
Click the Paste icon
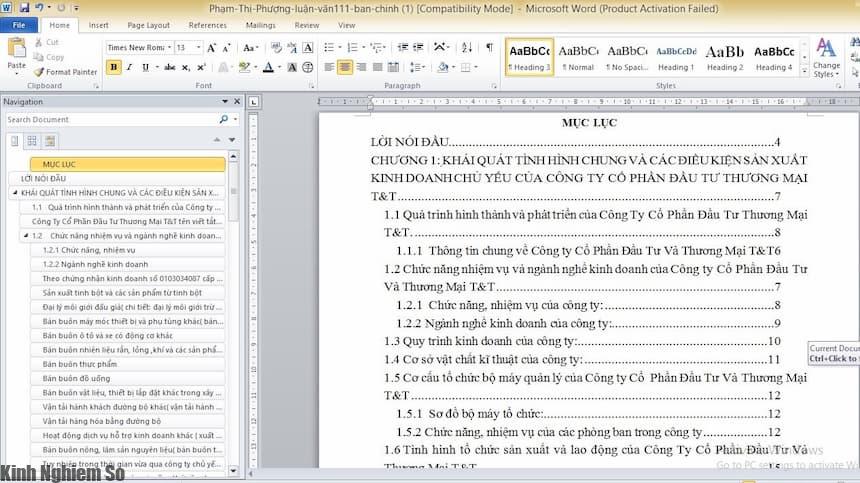(x=16, y=48)
